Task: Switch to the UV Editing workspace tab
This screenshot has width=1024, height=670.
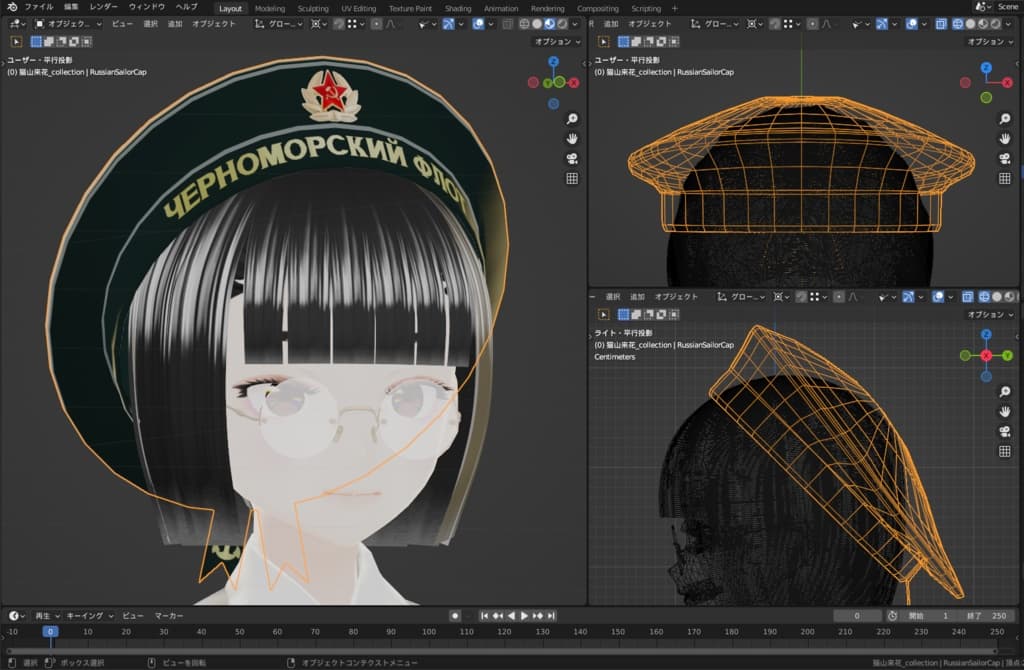Action: (358, 8)
